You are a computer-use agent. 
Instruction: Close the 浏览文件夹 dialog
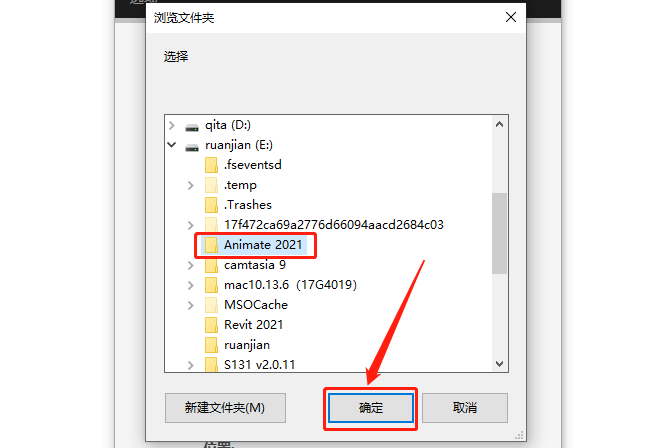point(511,18)
